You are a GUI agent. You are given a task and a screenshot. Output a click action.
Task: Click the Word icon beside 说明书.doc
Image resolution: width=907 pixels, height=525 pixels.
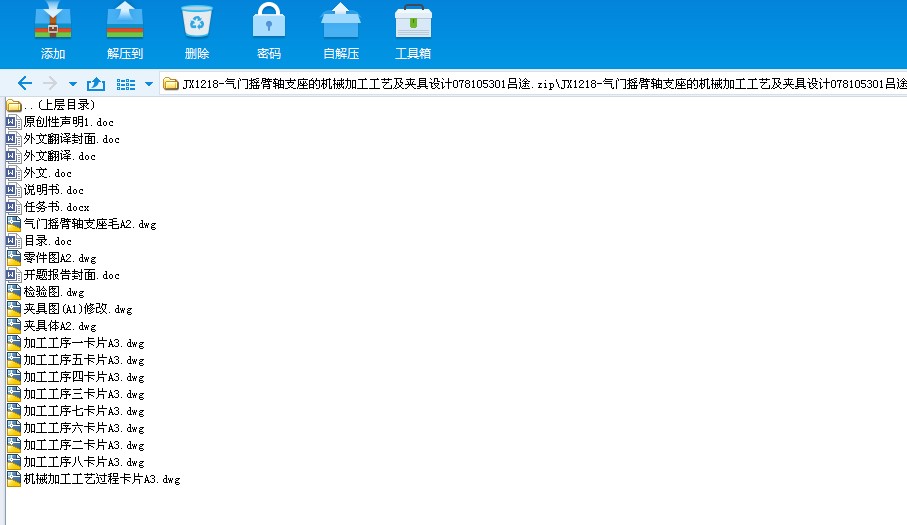tap(14, 190)
